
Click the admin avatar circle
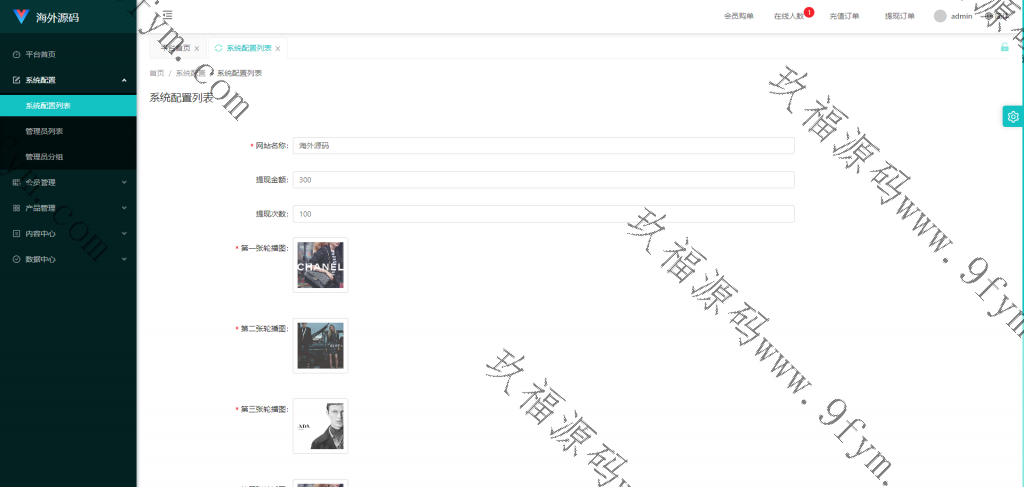coord(940,16)
